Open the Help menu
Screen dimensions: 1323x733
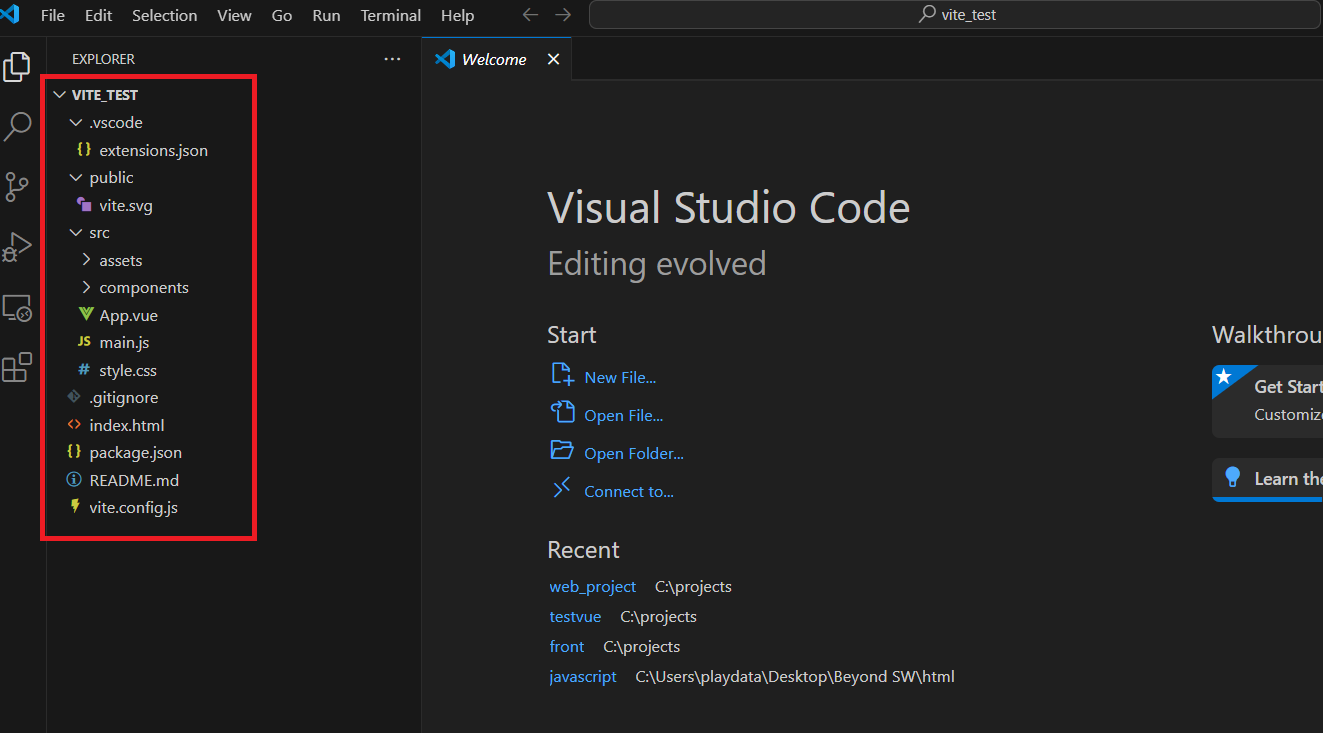click(x=457, y=15)
